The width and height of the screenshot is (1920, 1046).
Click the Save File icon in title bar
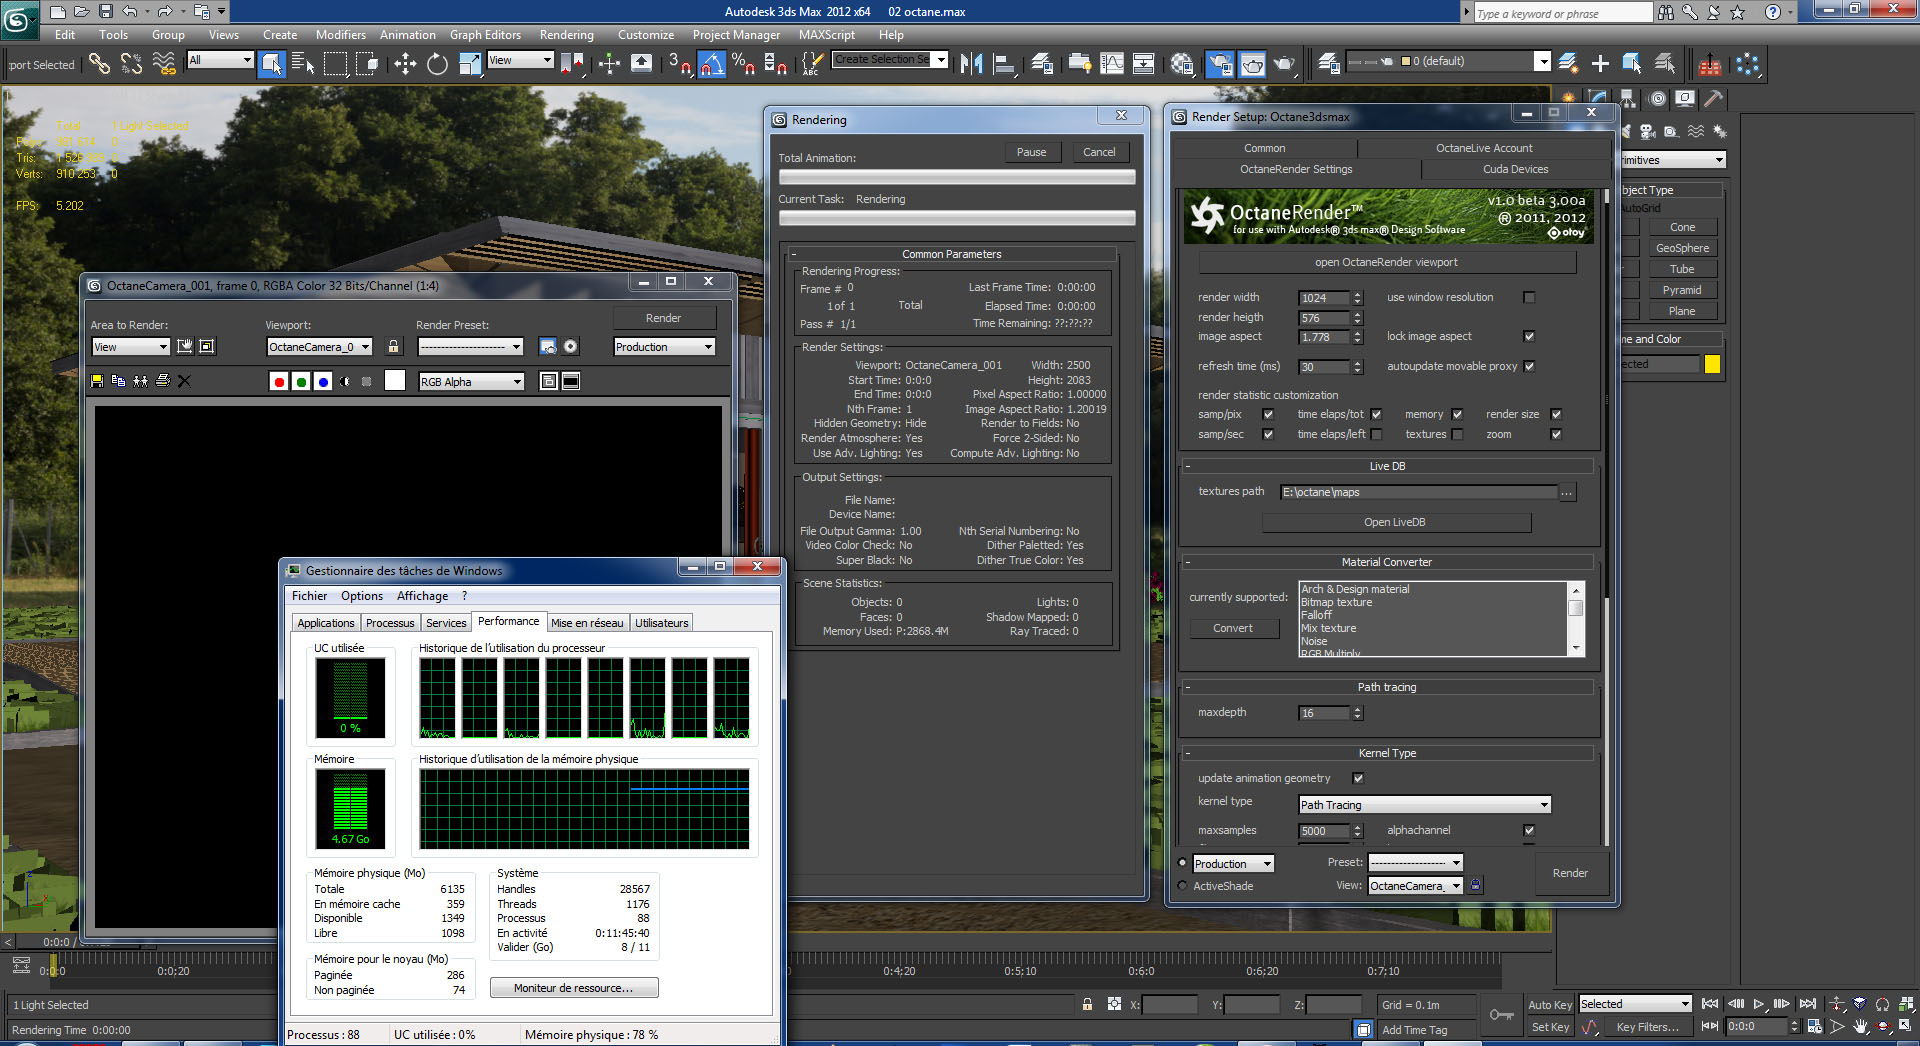(x=105, y=11)
